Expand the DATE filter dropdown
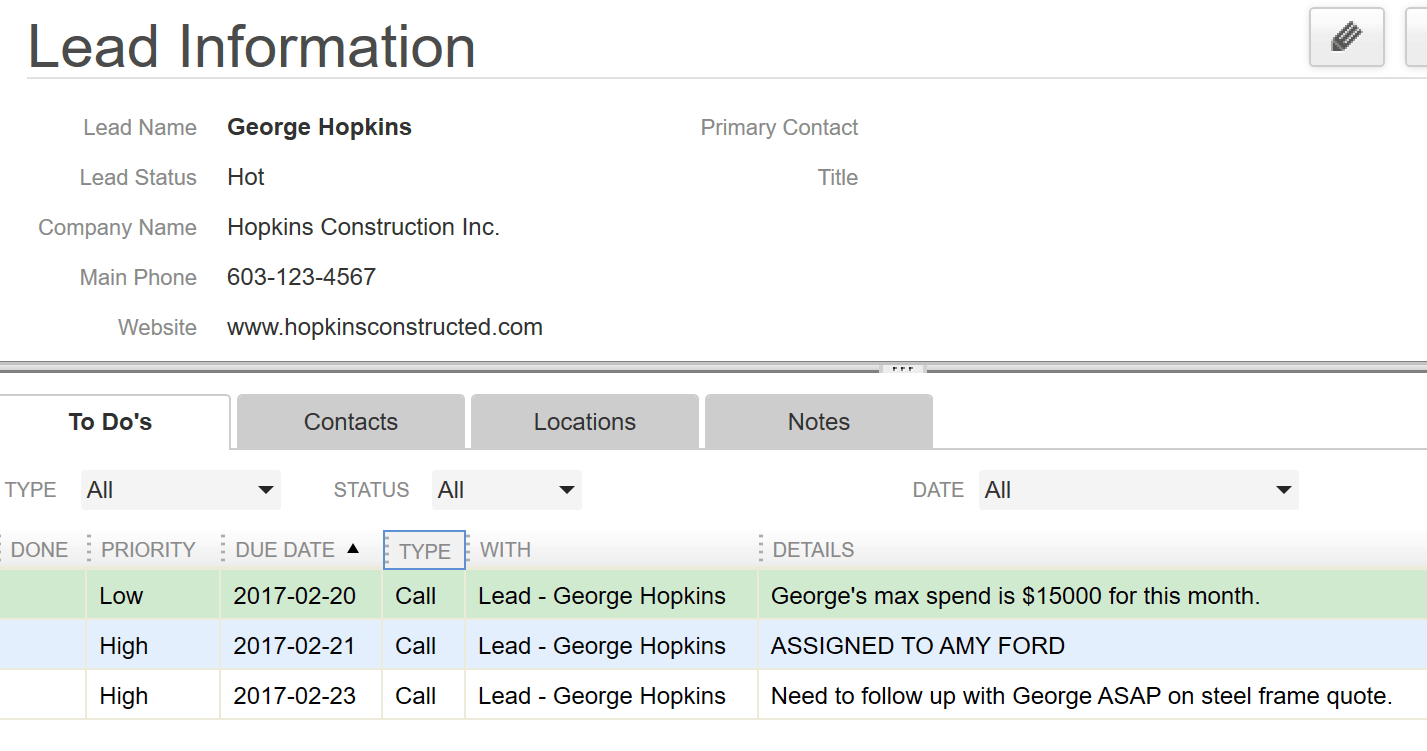This screenshot has width=1427, height=751. pos(1138,489)
